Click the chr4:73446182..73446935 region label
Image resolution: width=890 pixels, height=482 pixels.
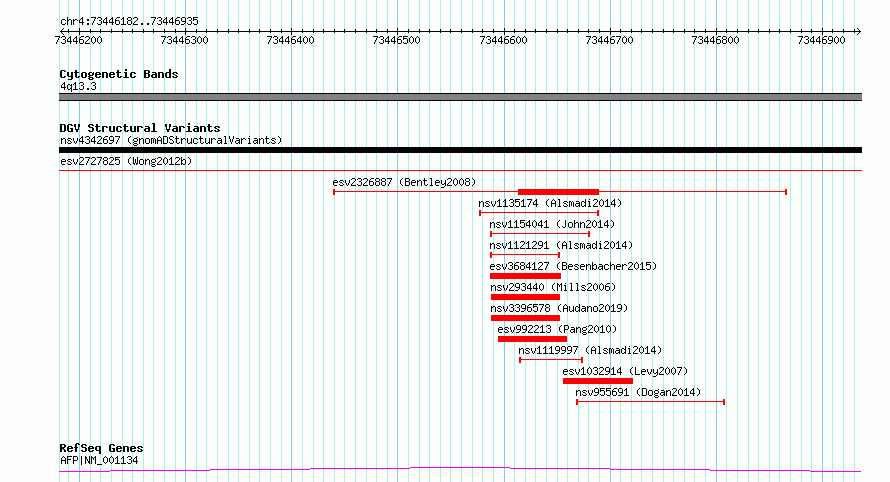coord(129,22)
